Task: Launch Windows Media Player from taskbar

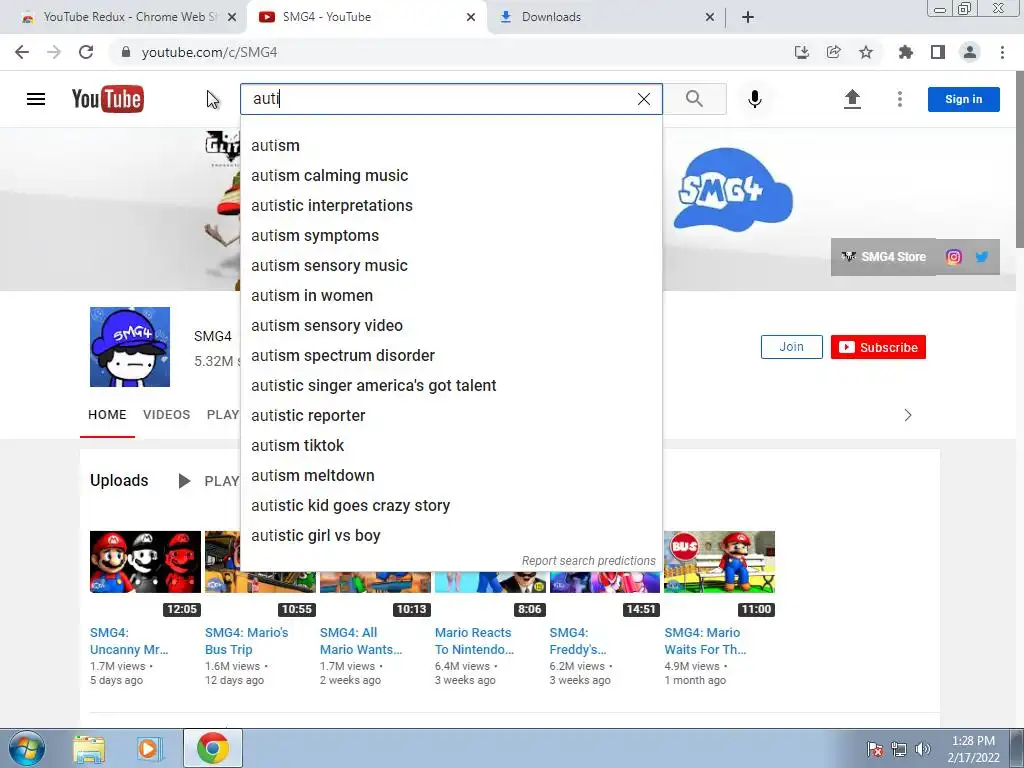Action: point(150,748)
